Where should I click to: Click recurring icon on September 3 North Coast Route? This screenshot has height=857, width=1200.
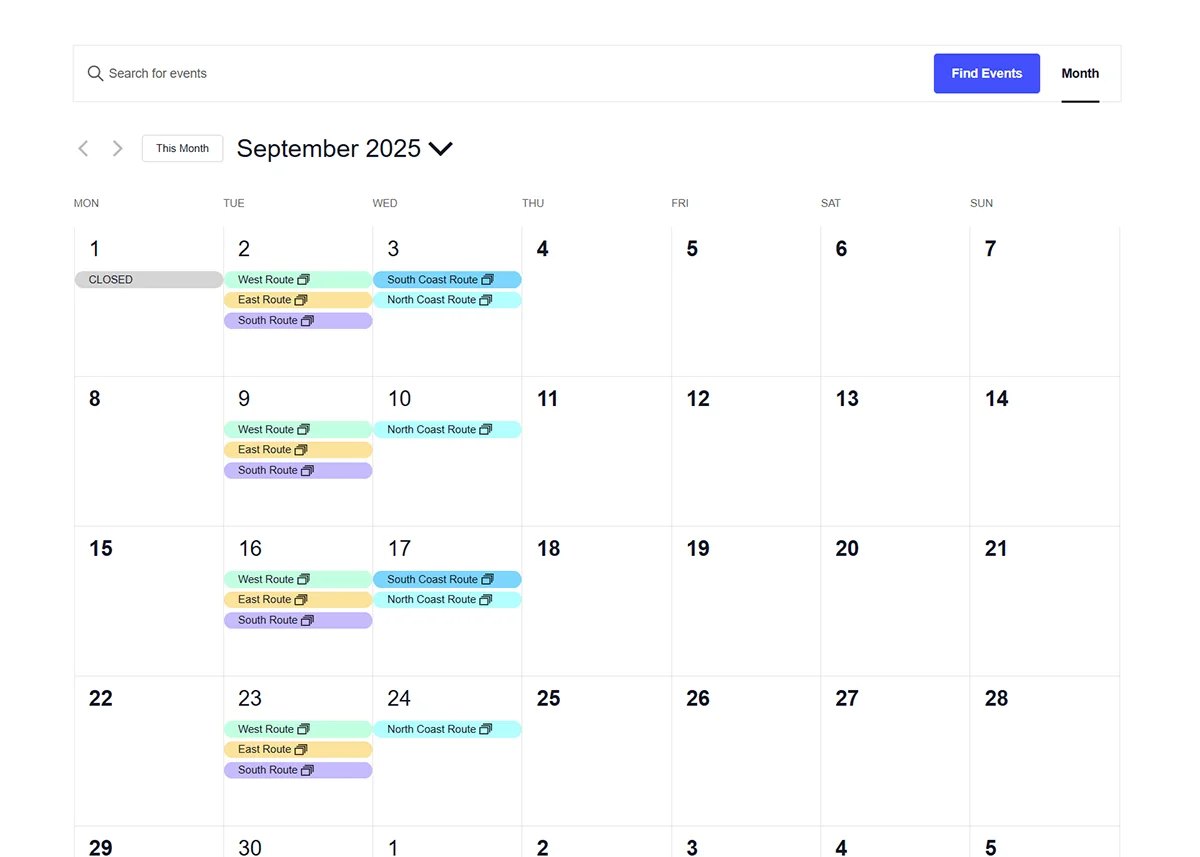coord(486,300)
